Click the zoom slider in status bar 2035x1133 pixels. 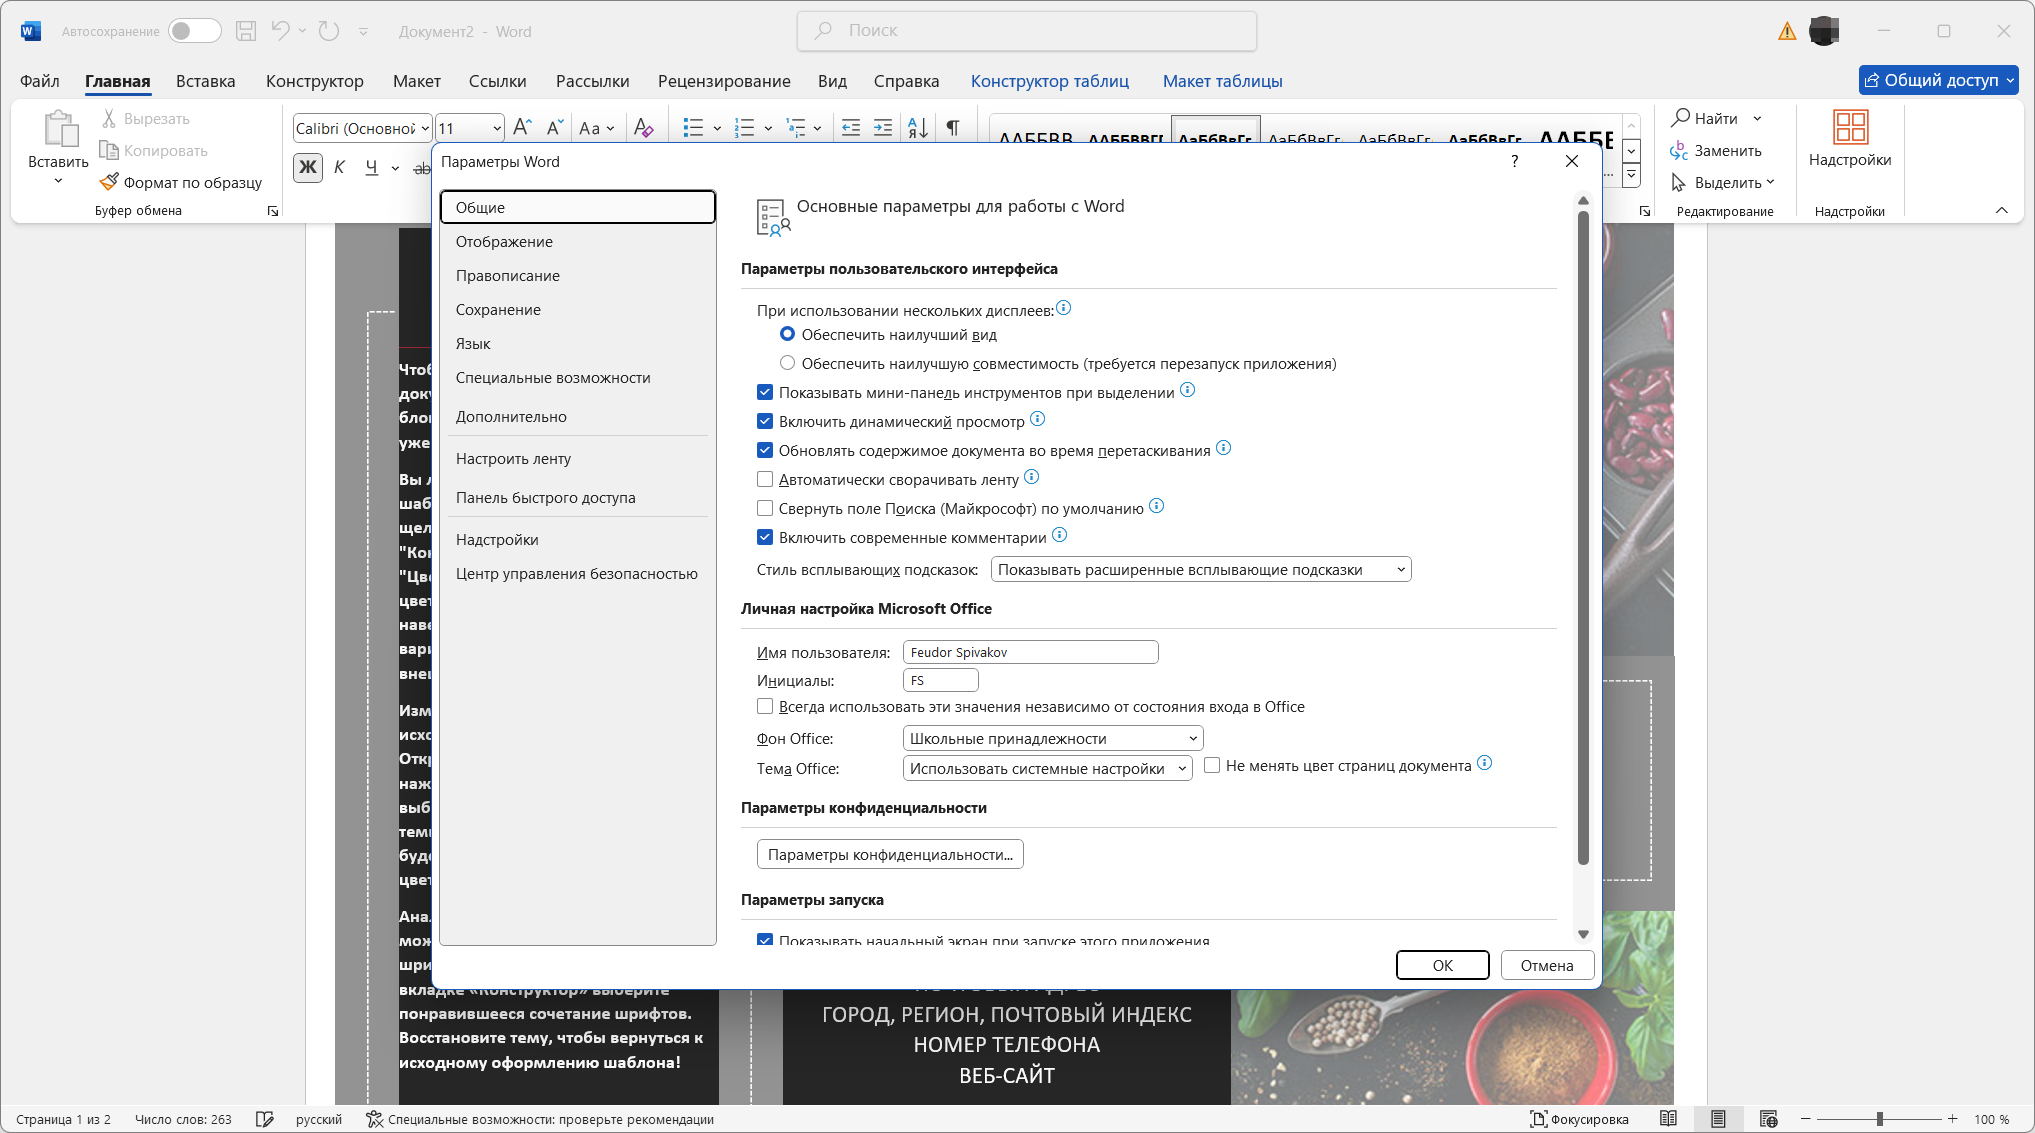(1879, 1119)
